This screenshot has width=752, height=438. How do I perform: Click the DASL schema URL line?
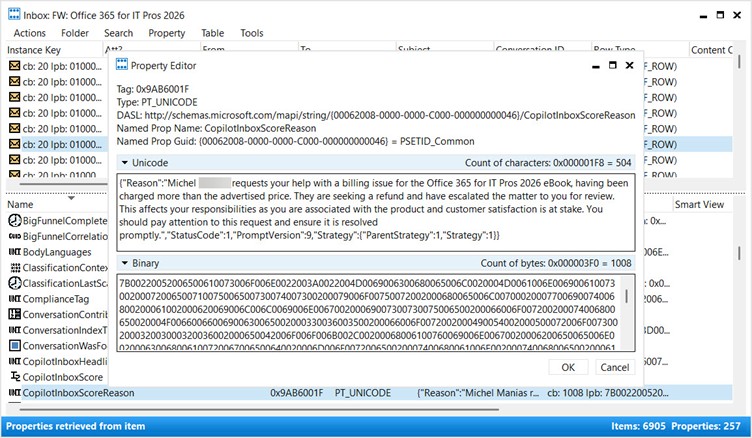376,115
